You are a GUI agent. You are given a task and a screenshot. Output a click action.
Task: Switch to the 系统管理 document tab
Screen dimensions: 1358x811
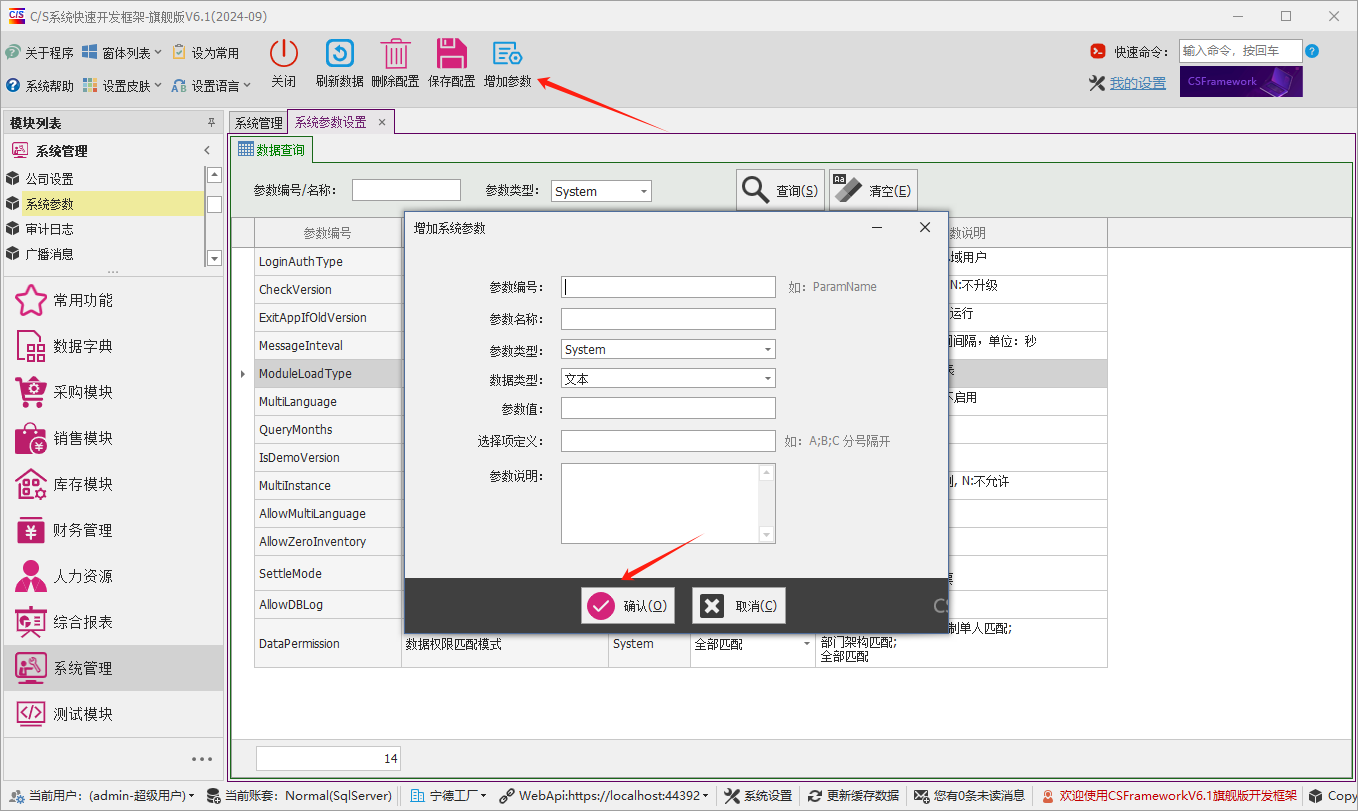[258, 123]
